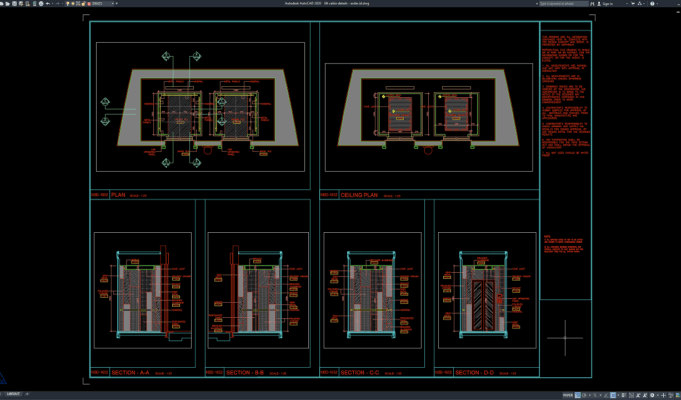This screenshot has height=400, width=681.
Task: Click the Redo arrow in quick access toolbar
Action: click(x=57, y=3)
